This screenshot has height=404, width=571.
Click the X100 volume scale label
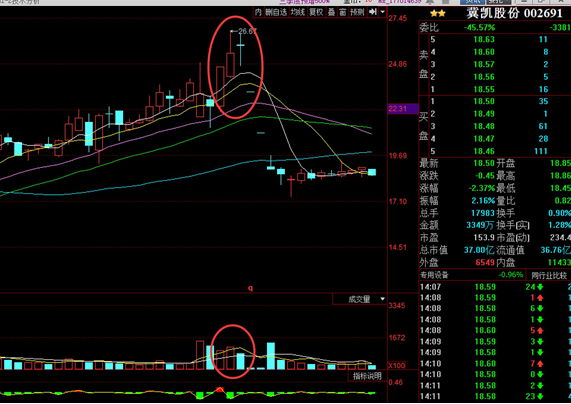397,366
